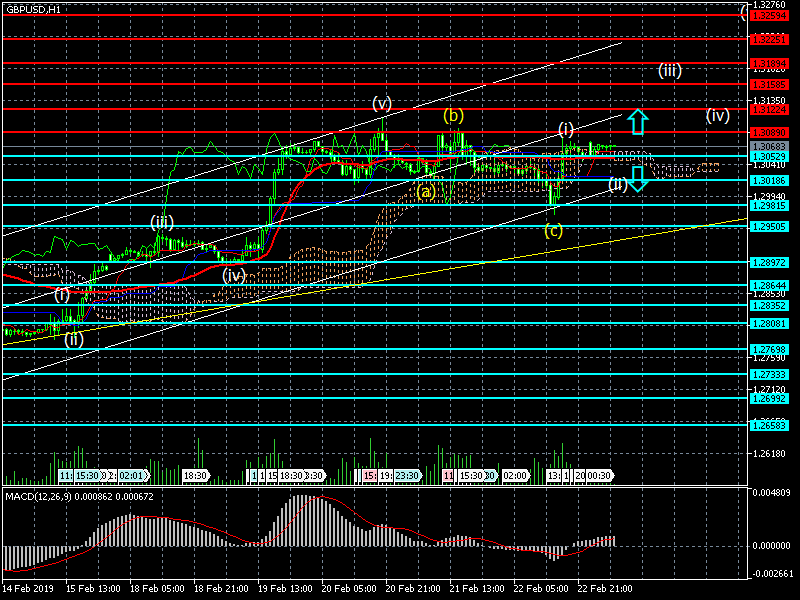This screenshot has width=800, height=600.
Task: Select the red 1.31585 resistance label
Action: point(769,84)
